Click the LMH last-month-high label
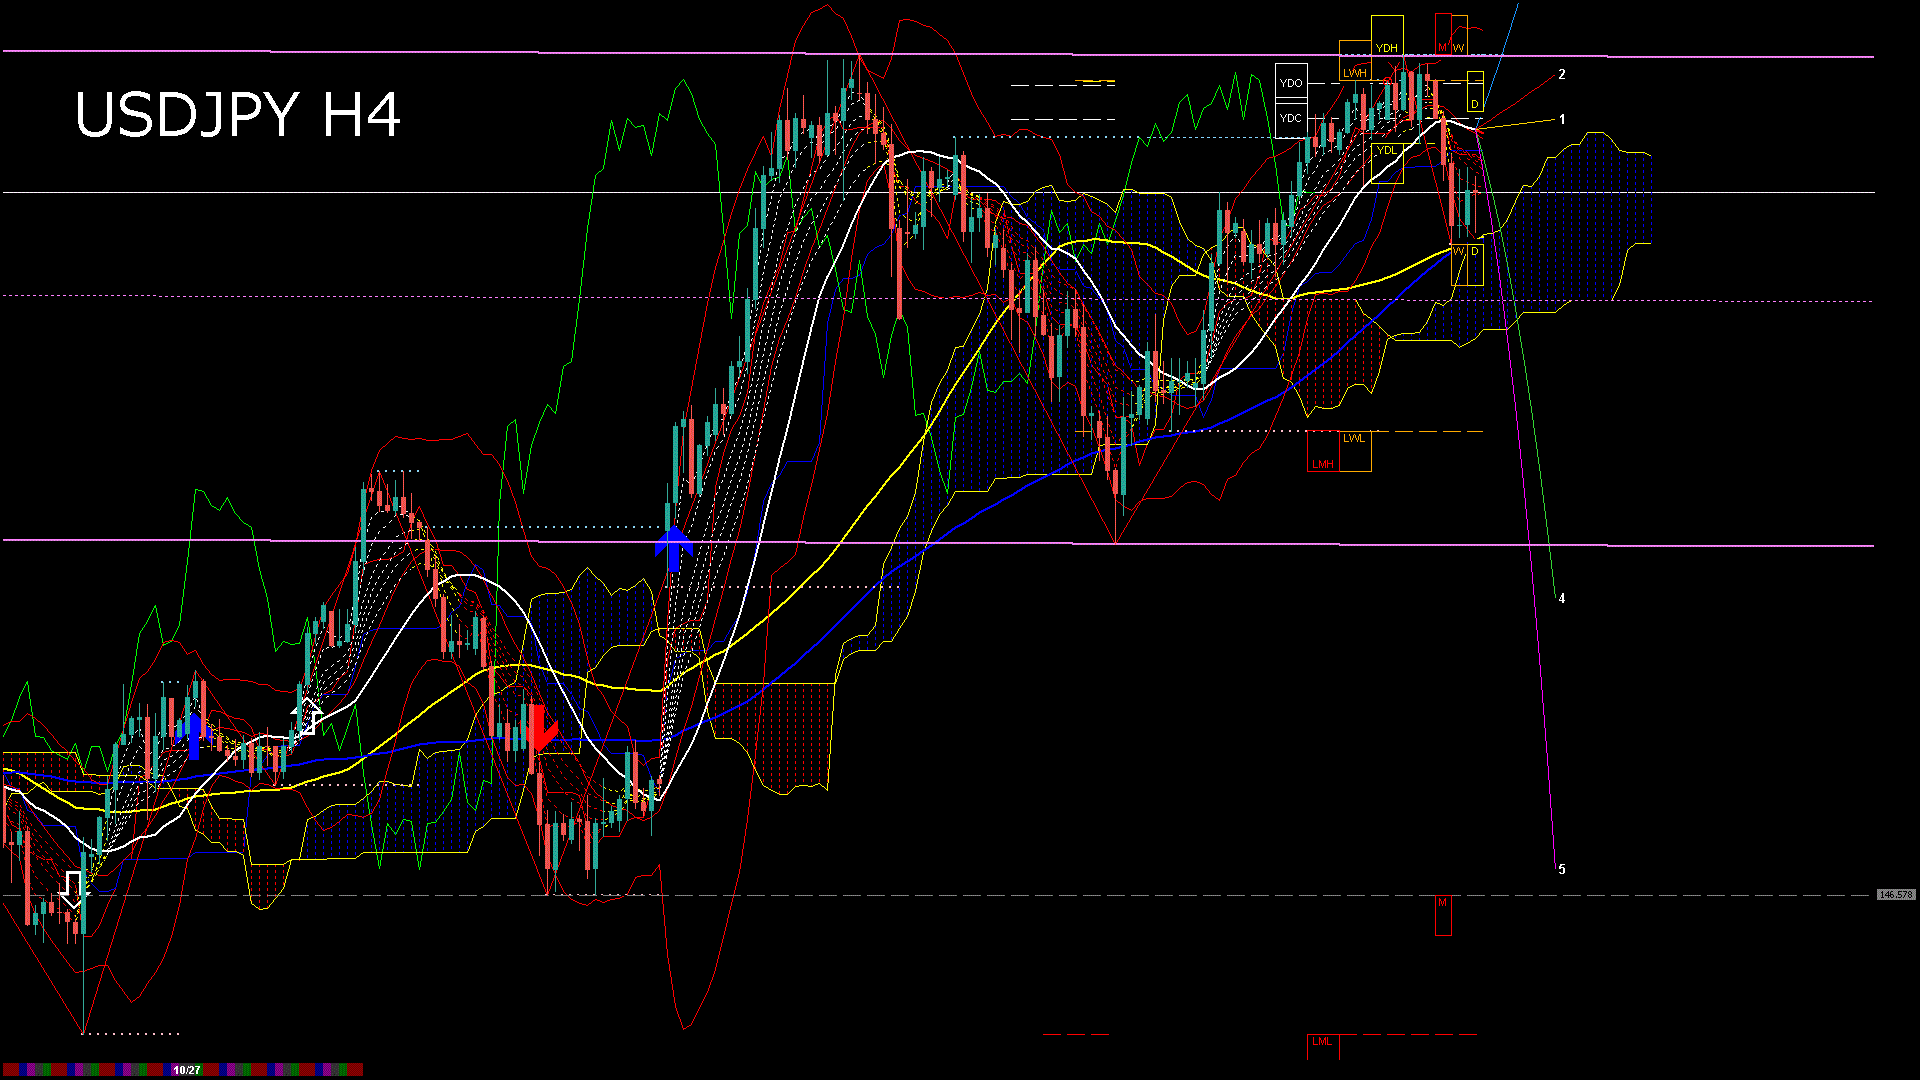Viewport: 1920px width, 1080px height. (x=1324, y=463)
